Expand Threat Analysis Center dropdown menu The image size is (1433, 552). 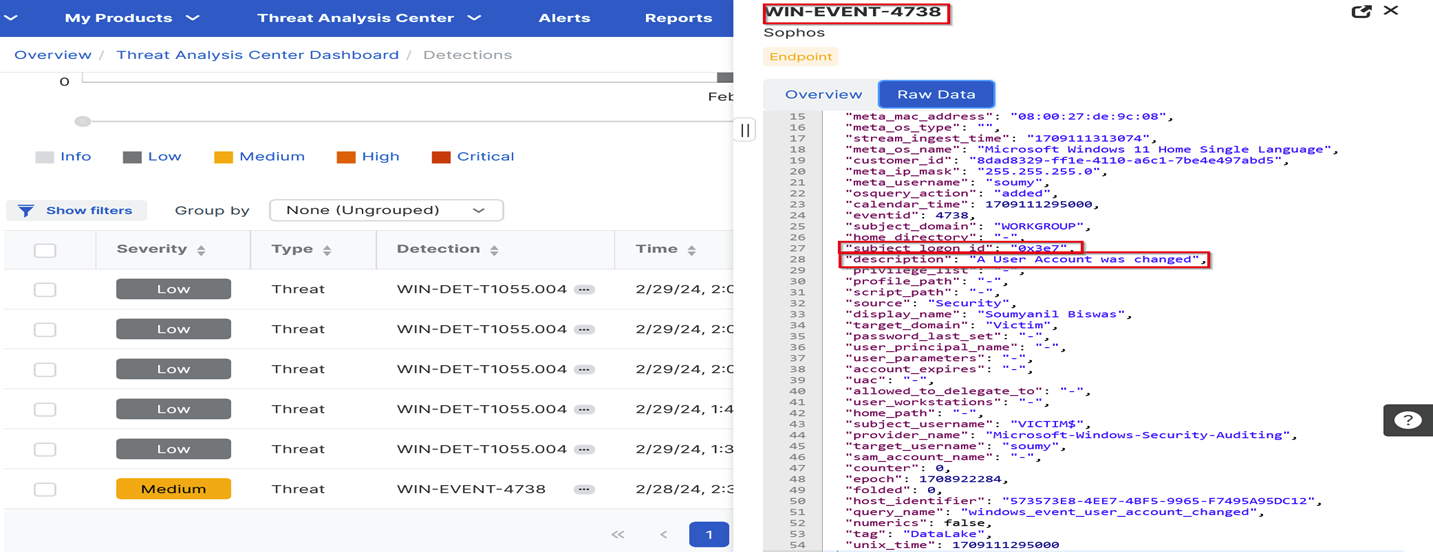[369, 18]
